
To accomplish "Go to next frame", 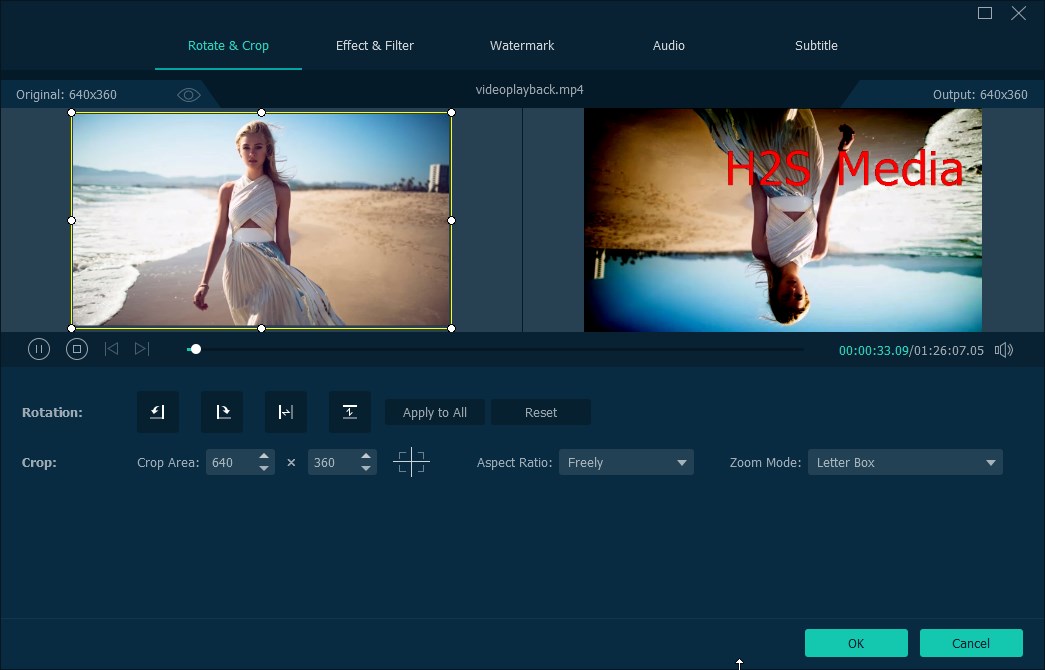I will coord(142,349).
